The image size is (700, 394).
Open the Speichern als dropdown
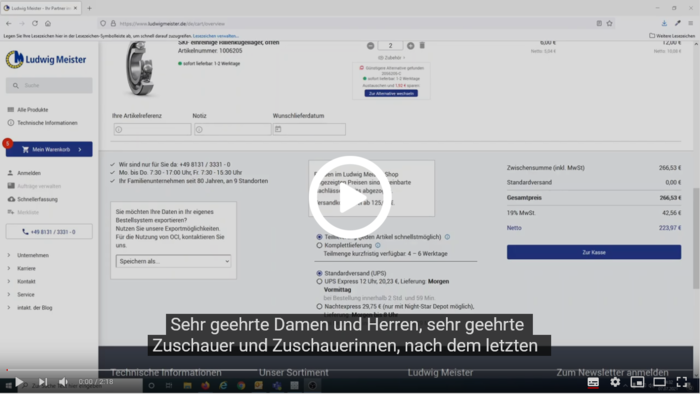click(x=174, y=261)
